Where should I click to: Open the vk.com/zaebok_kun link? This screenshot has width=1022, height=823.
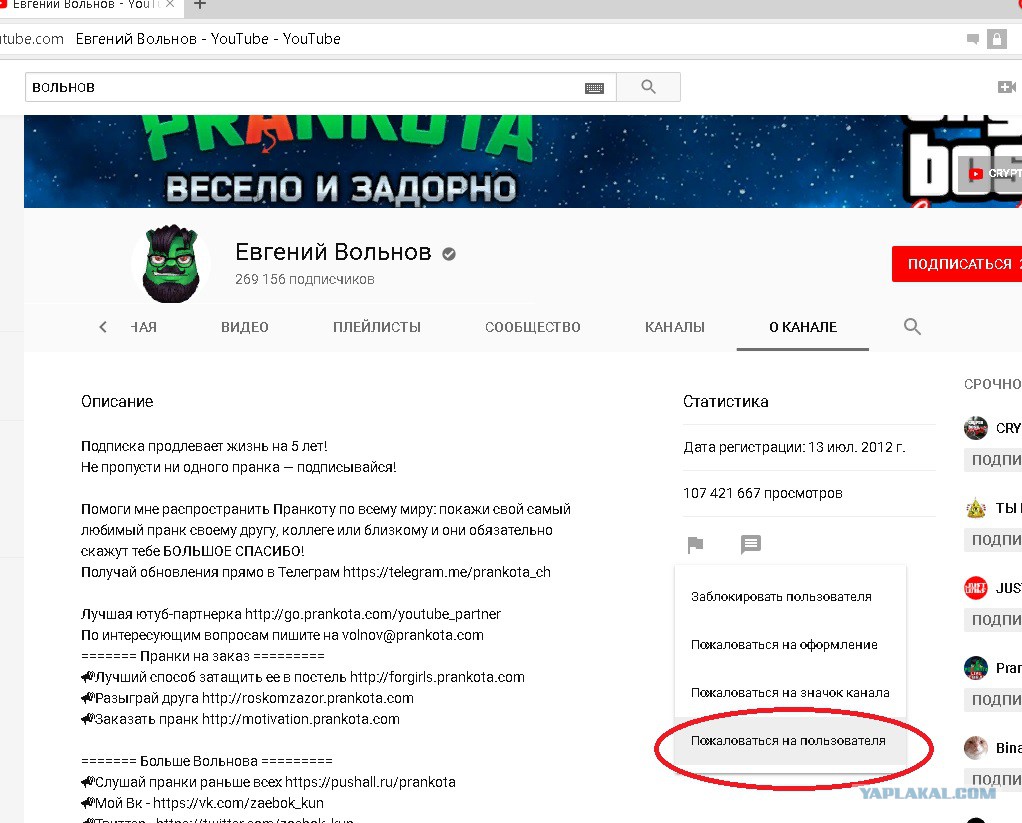(238, 803)
